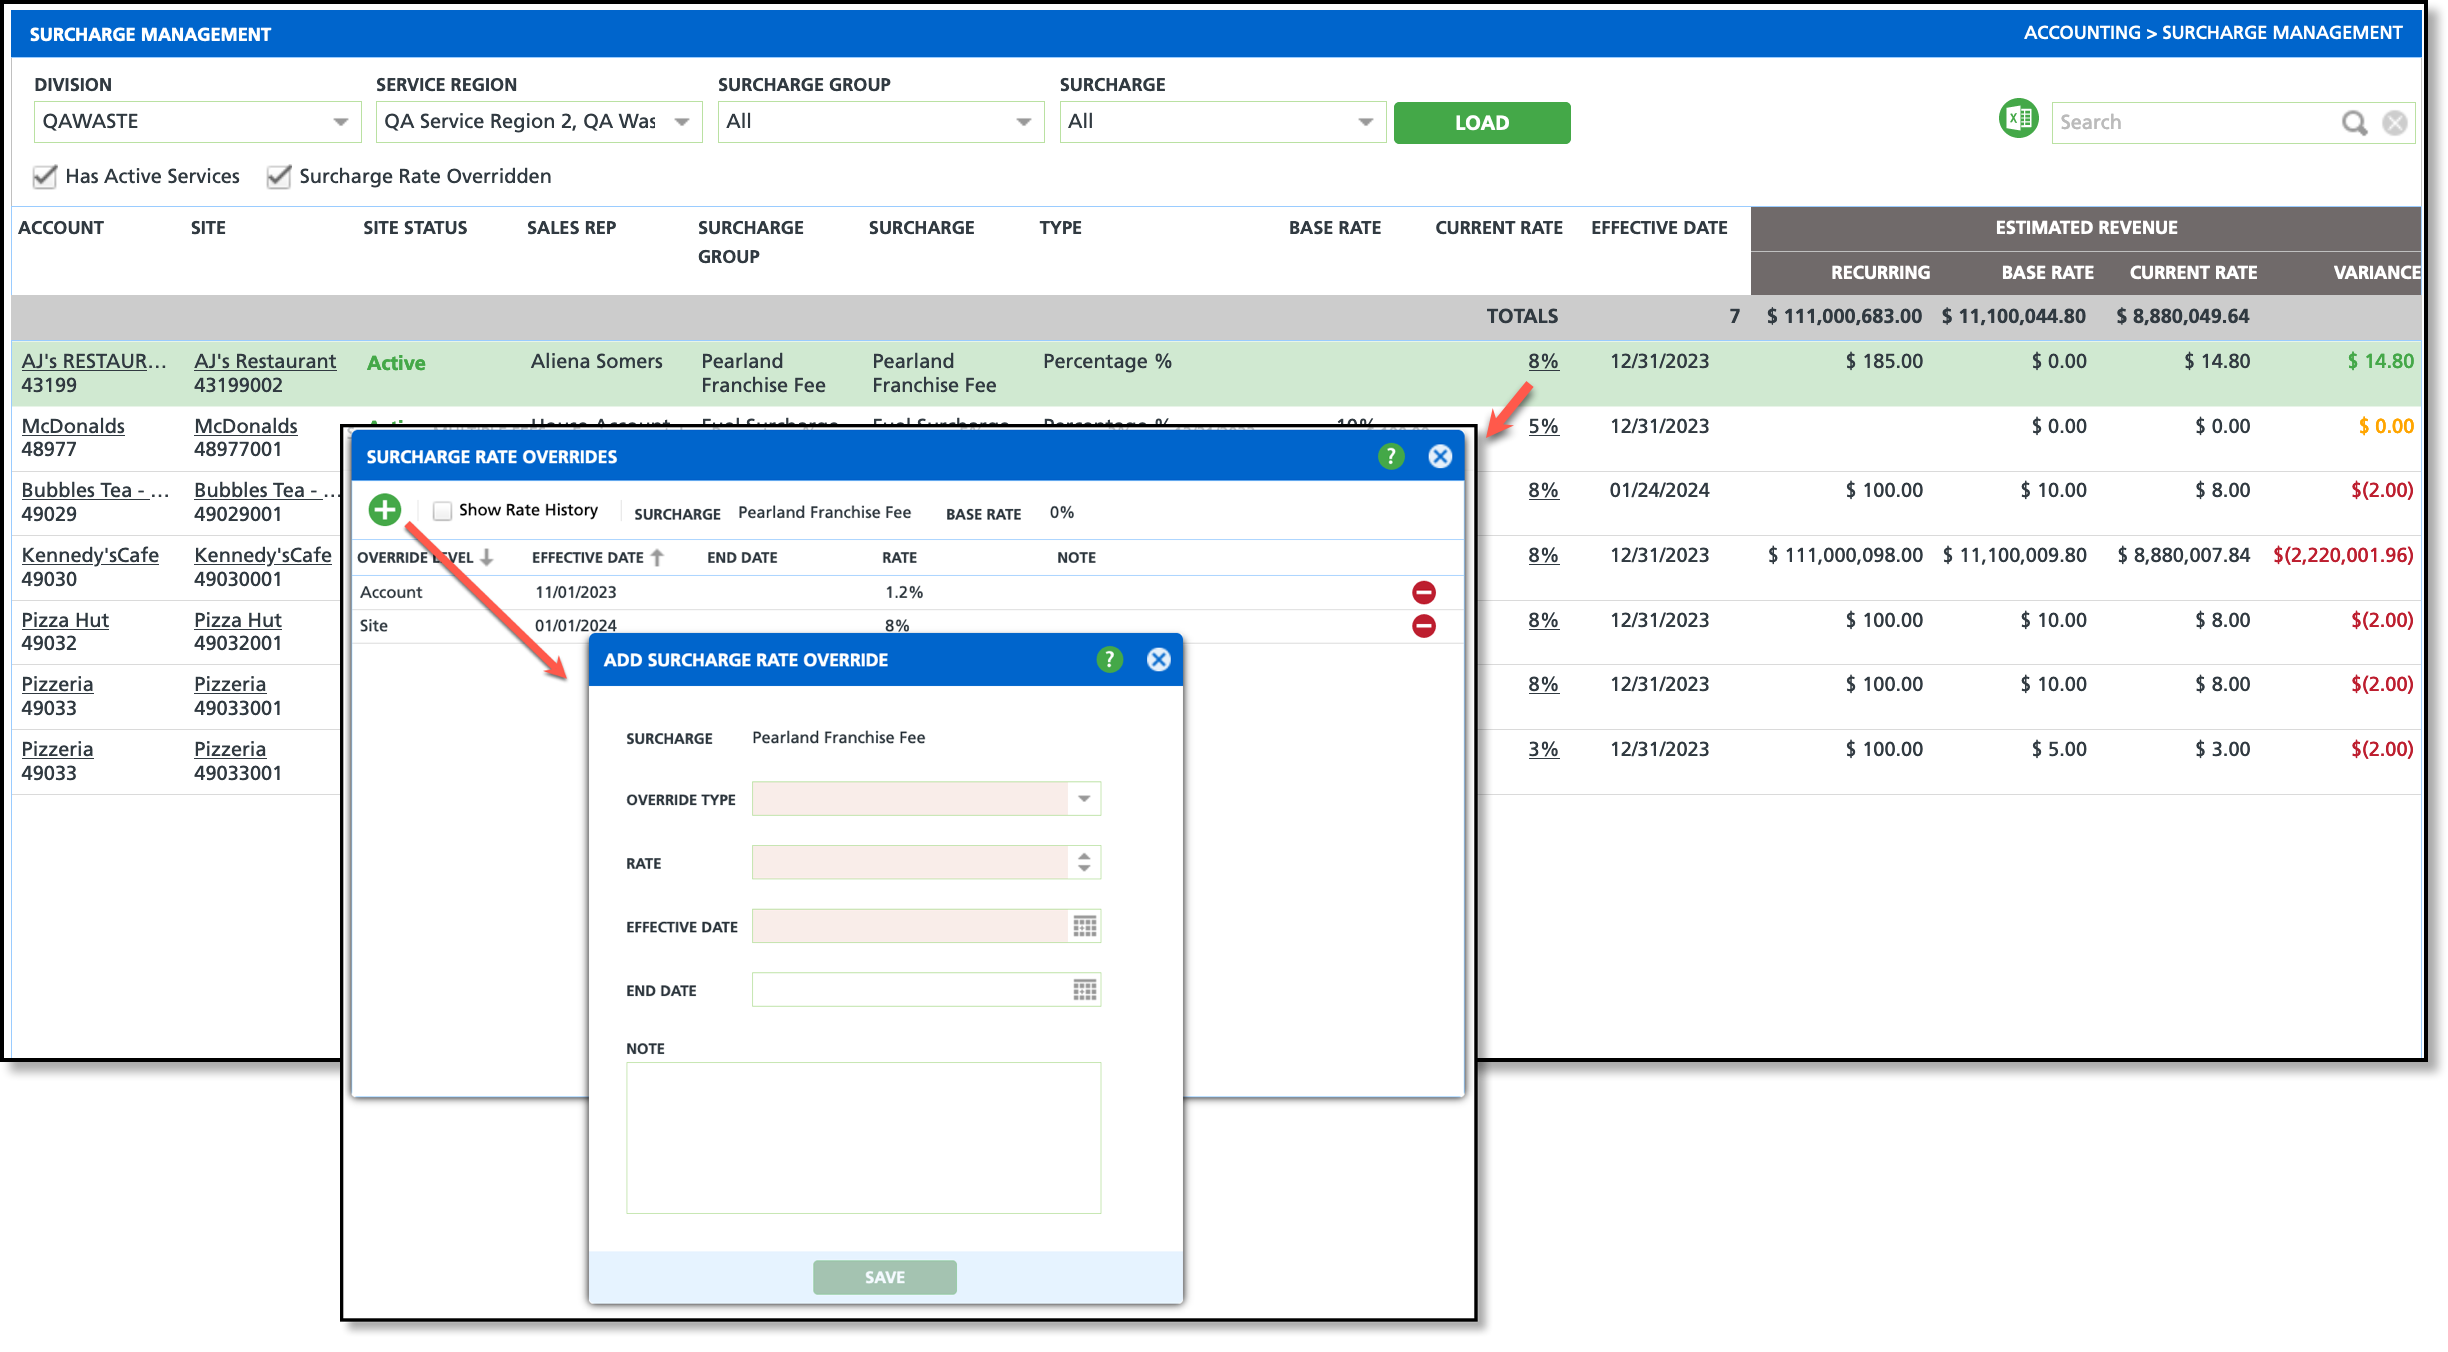Open the AJ's Restaurant site link
The width and height of the screenshot is (2448, 1352).
click(264, 361)
